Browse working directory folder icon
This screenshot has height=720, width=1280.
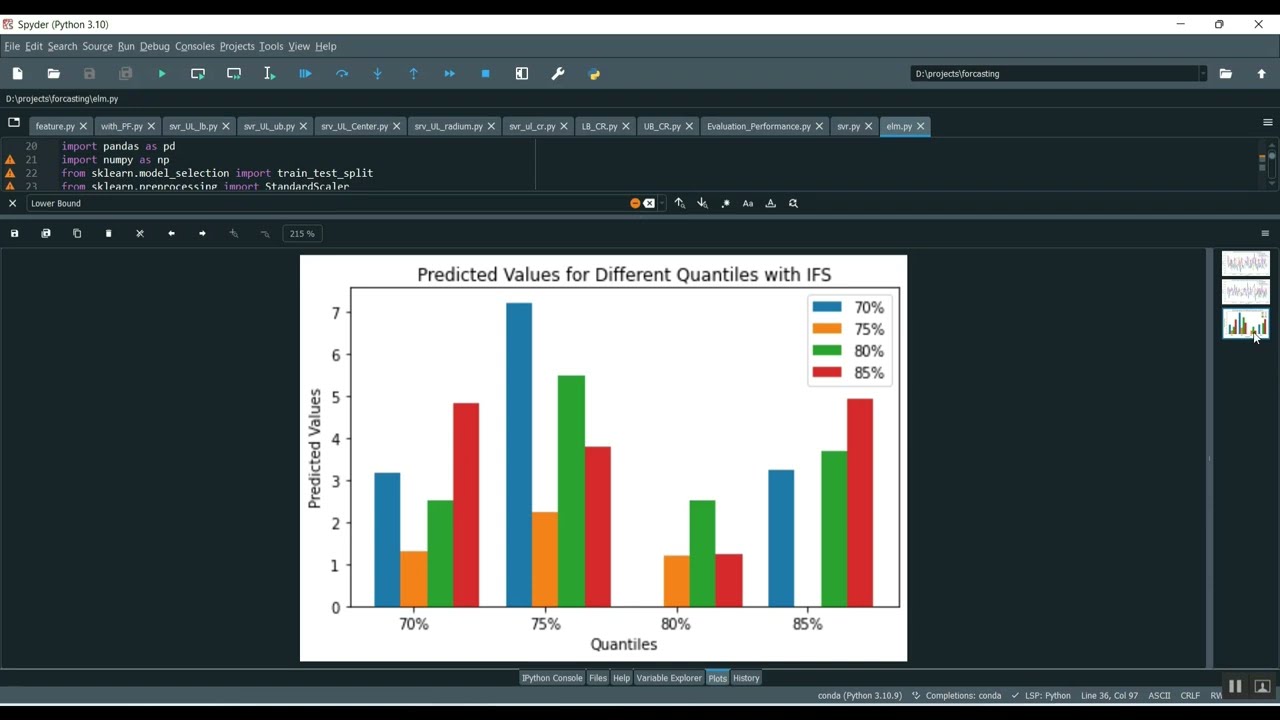pyautogui.click(x=1226, y=74)
